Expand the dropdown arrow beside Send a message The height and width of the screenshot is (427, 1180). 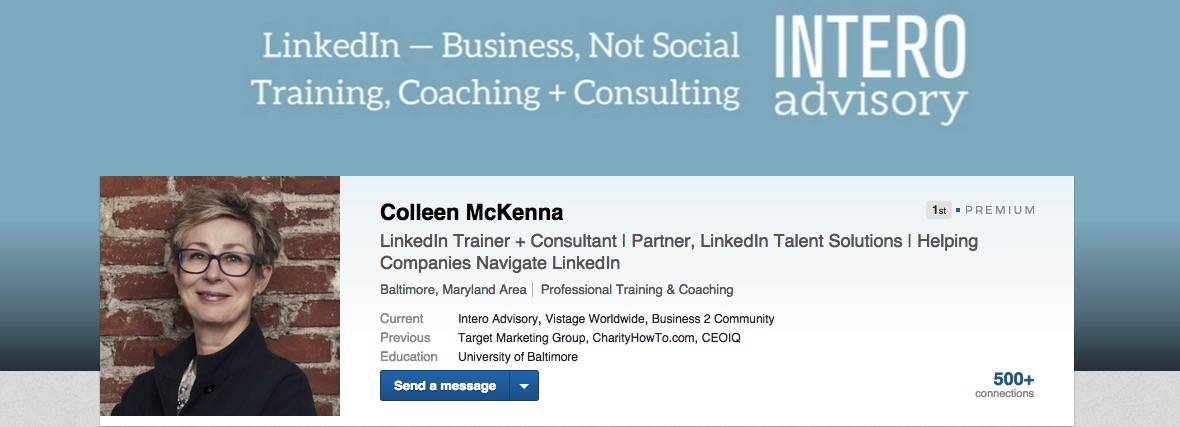tap(524, 386)
